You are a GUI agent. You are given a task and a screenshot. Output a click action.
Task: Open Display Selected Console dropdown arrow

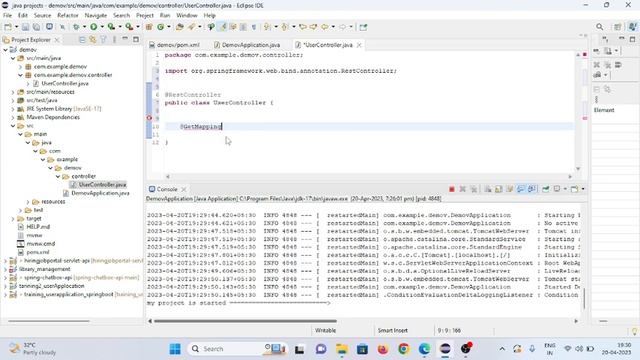pos(565,189)
